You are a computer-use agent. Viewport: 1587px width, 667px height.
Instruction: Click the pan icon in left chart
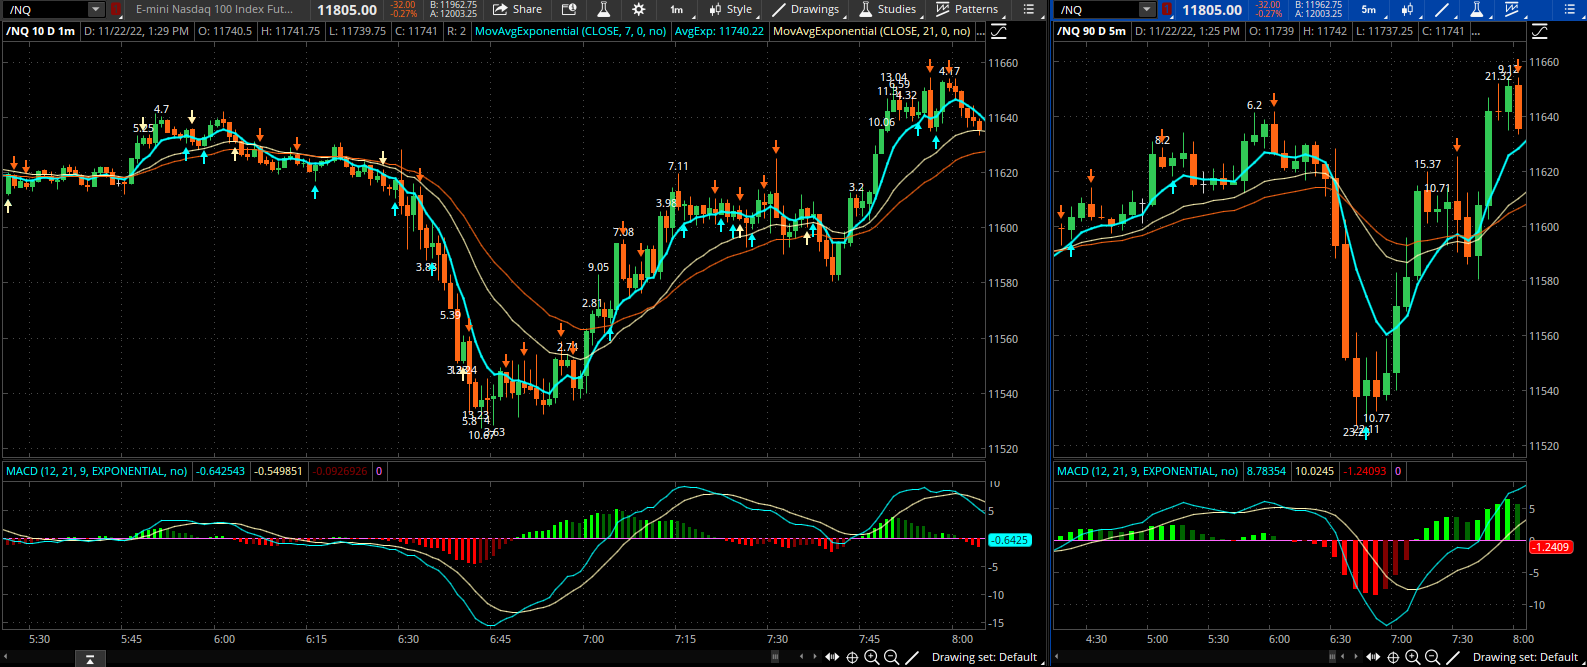[x=833, y=657]
